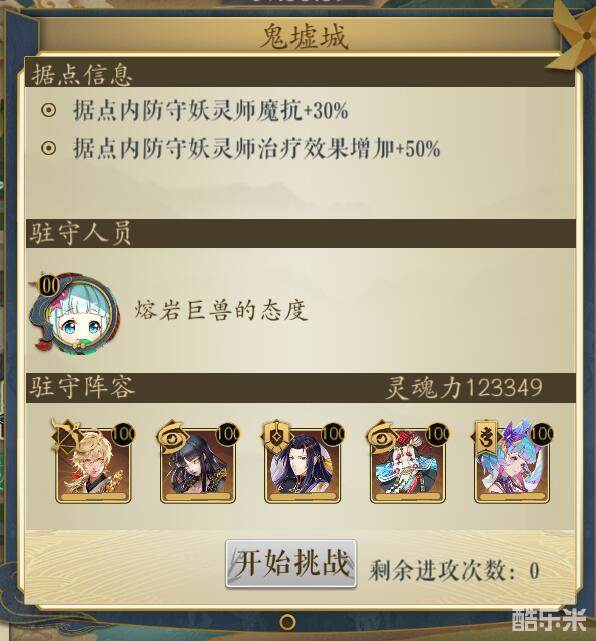The height and width of the screenshot is (641, 596).
Task: Select the dark-haired hero in second slot
Action: tap(198, 466)
